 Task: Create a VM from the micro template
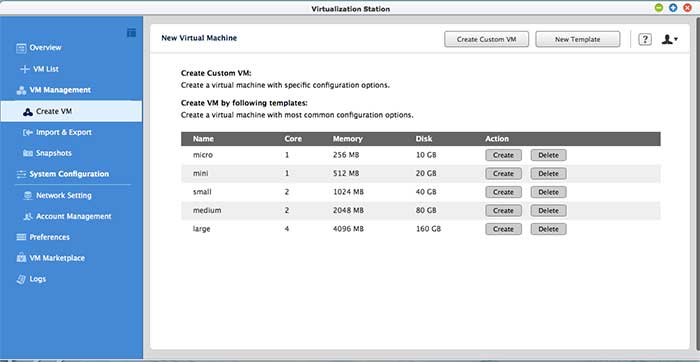pos(504,155)
